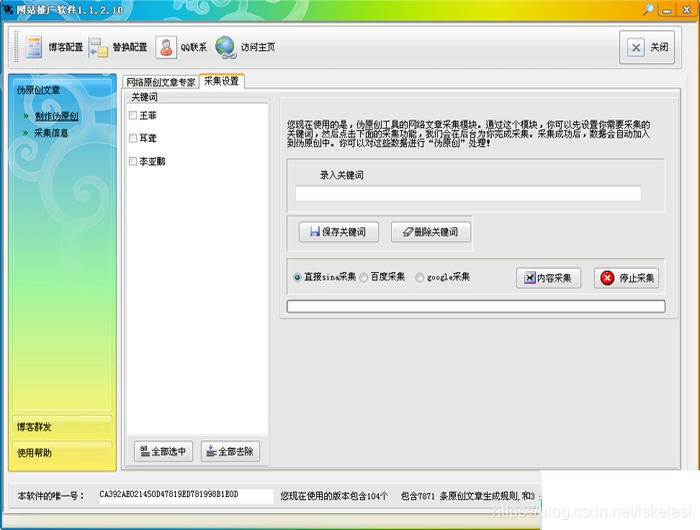Switch to 网络原创文章专家 tab
700x530 pixels.
coord(161,82)
